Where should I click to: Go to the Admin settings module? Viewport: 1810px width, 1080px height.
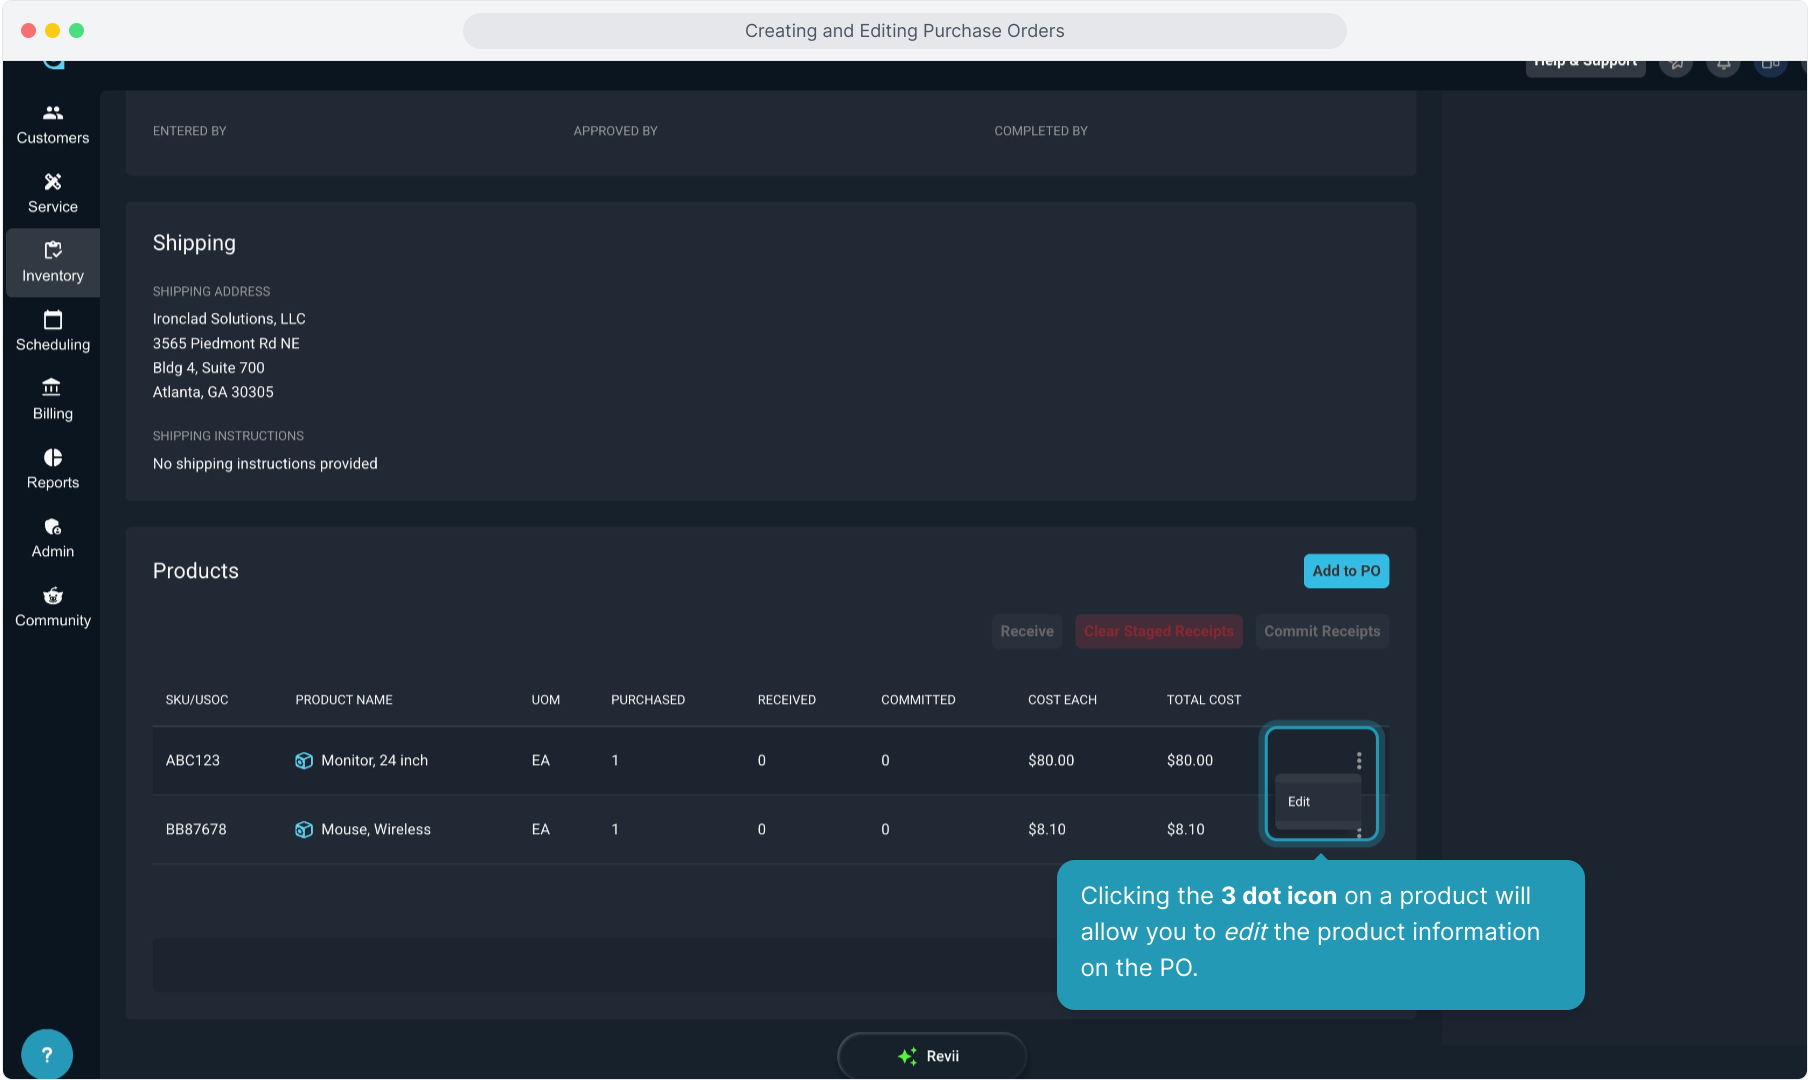tap(52, 538)
